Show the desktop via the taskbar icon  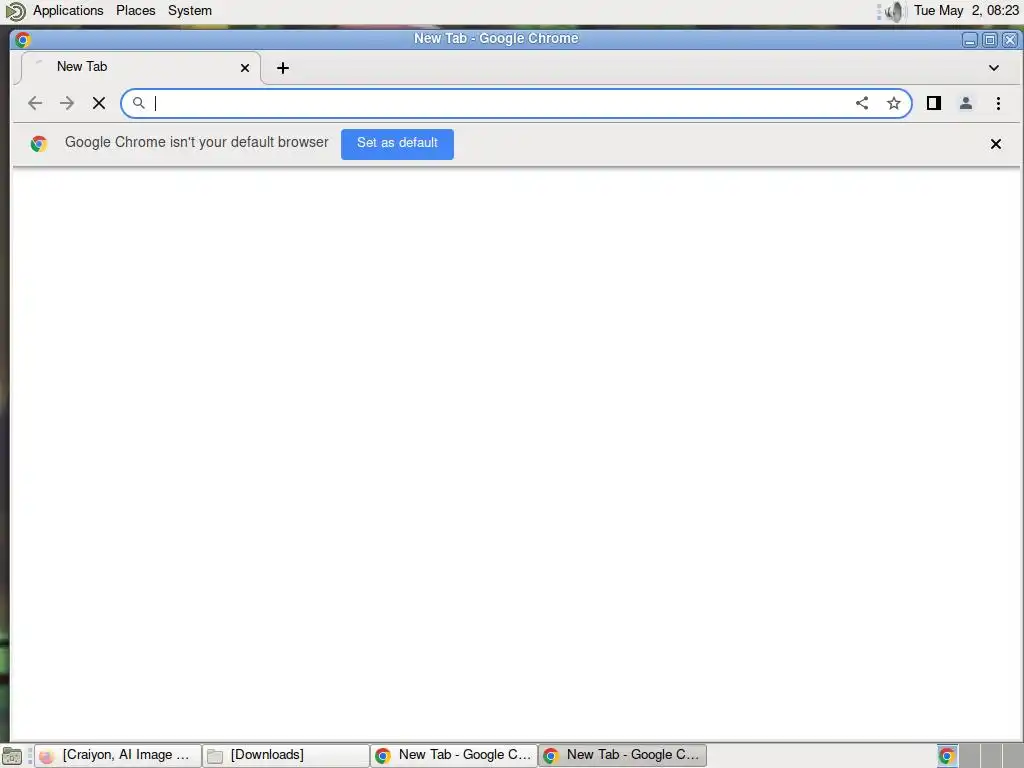12,756
